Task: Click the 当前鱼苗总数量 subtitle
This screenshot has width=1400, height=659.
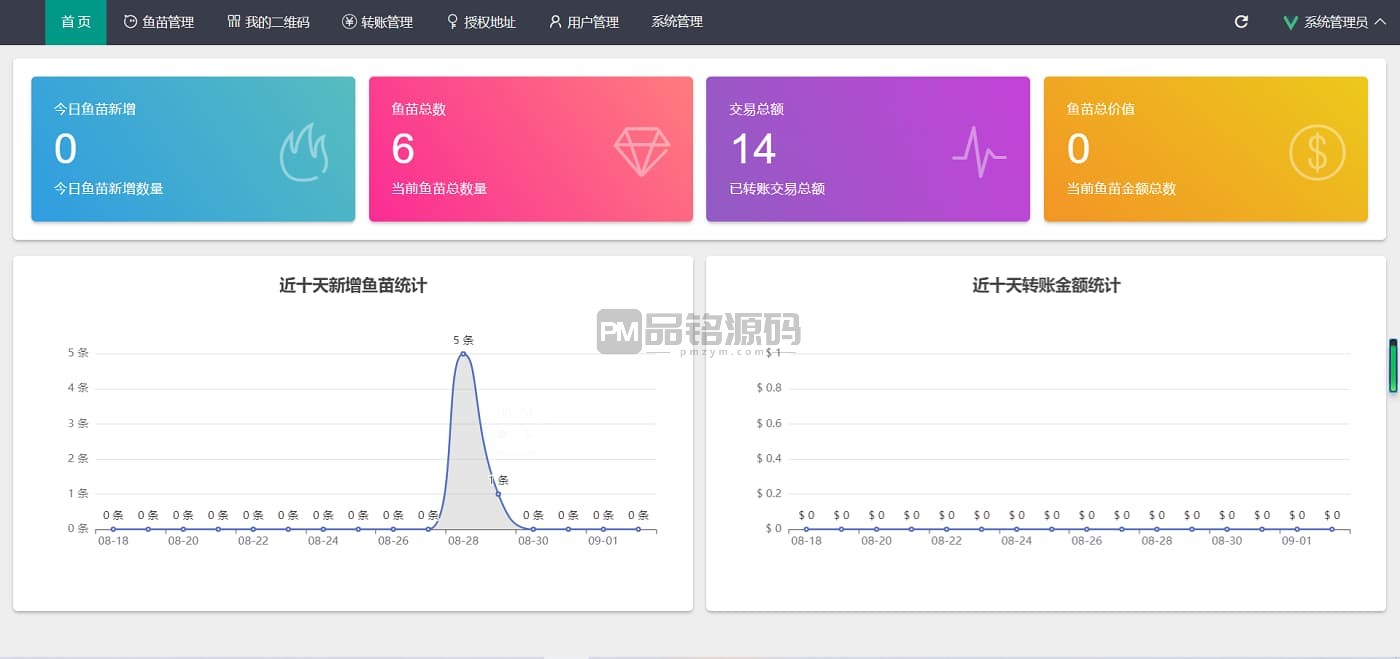Action: click(439, 188)
